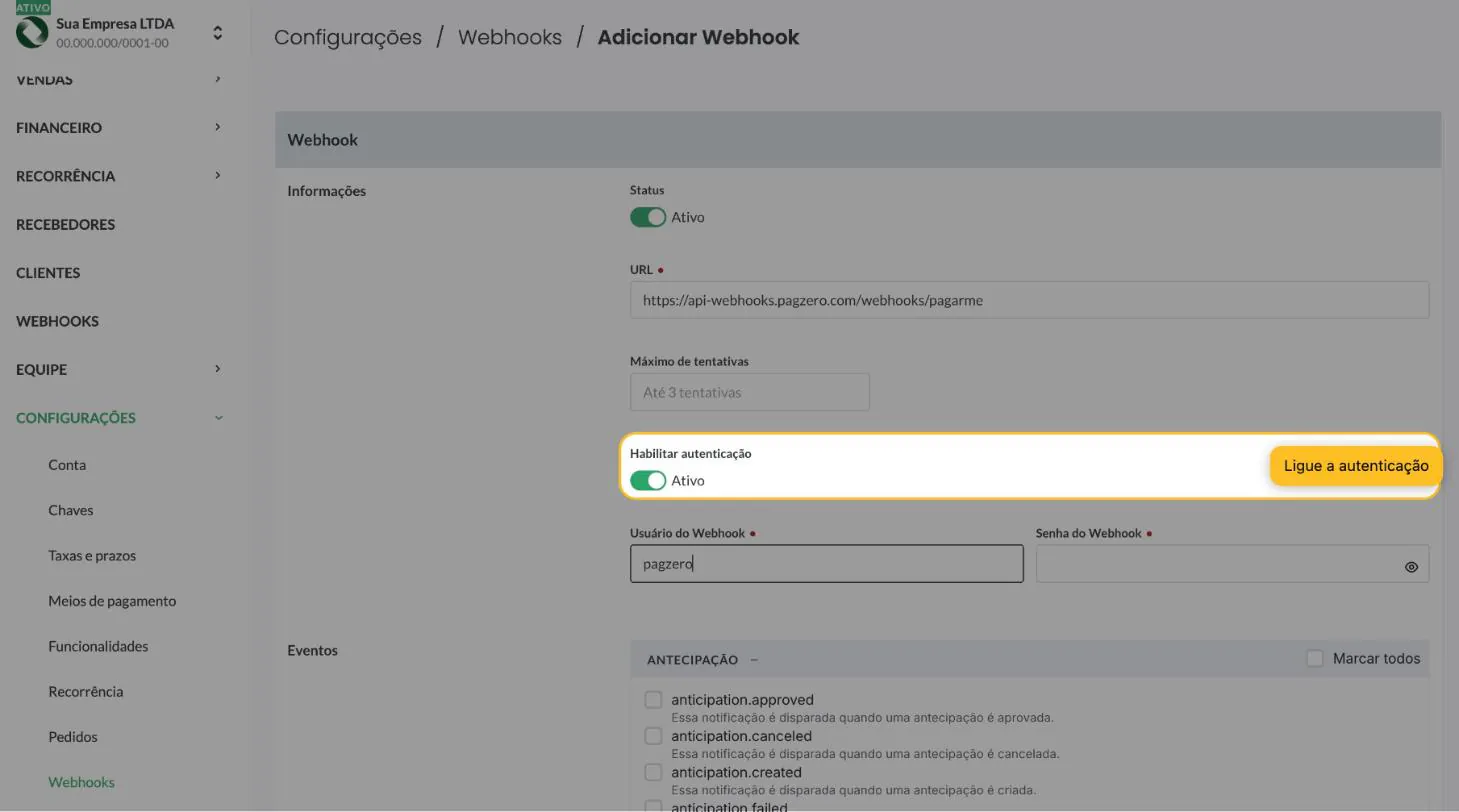
Task: Open the company switcher arrows
Action: pos(217,33)
